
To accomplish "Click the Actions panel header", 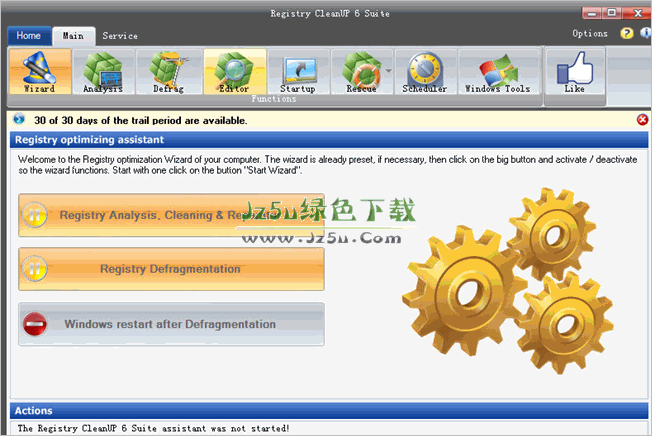I will (x=329, y=411).
